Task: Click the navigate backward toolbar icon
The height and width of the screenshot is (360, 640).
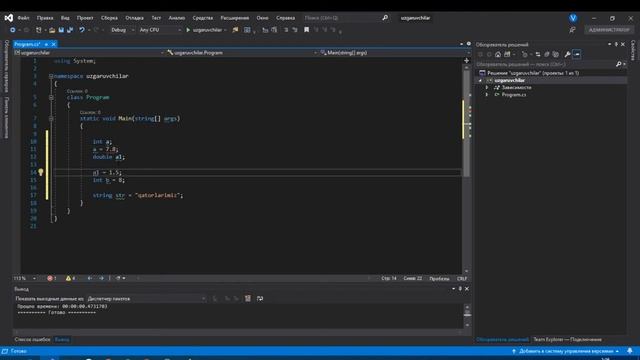Action: [x=13, y=30]
